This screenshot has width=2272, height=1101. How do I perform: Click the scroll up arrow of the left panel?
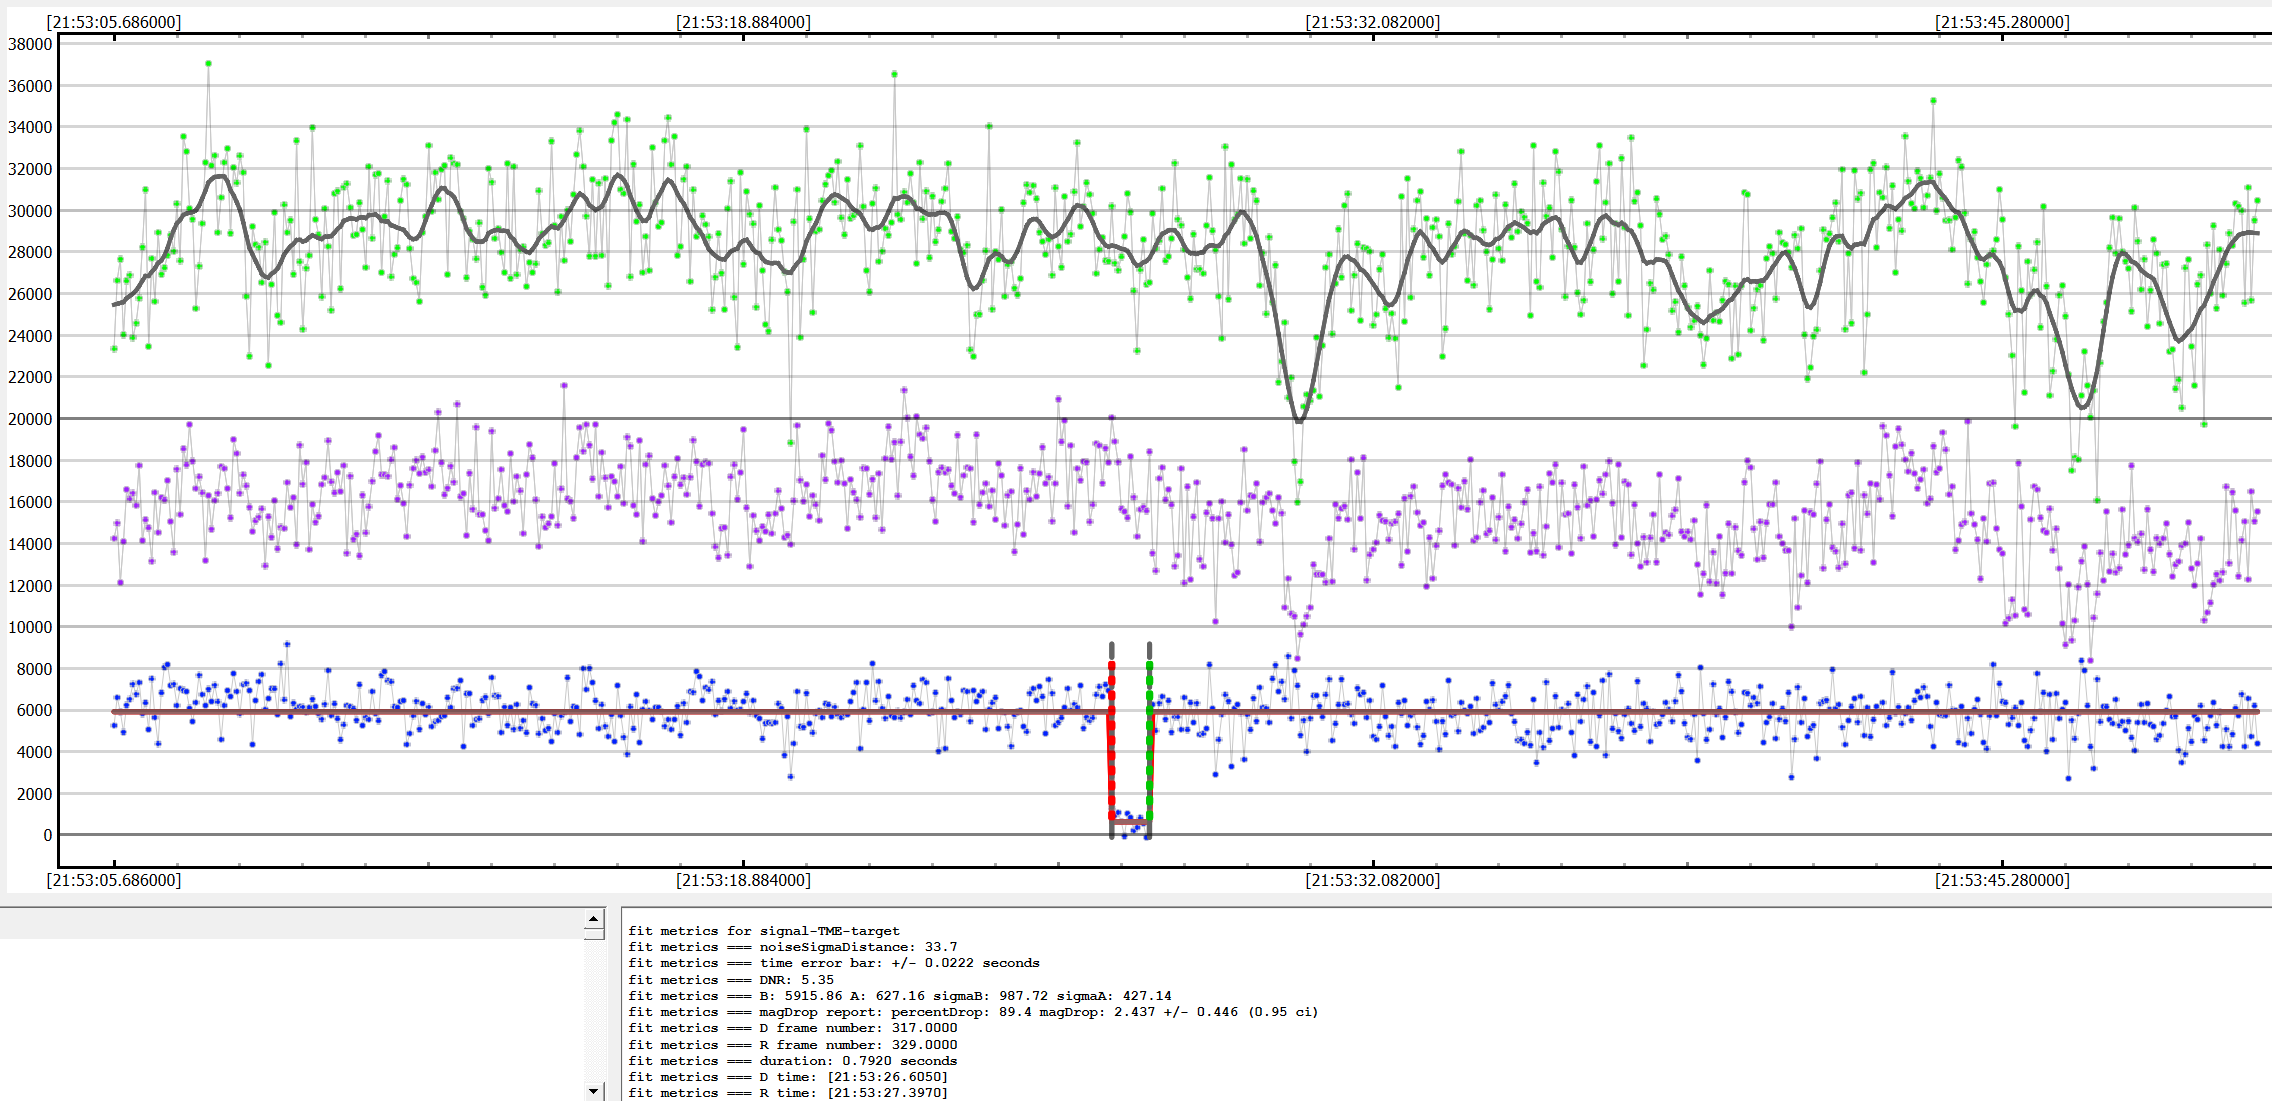[x=594, y=918]
